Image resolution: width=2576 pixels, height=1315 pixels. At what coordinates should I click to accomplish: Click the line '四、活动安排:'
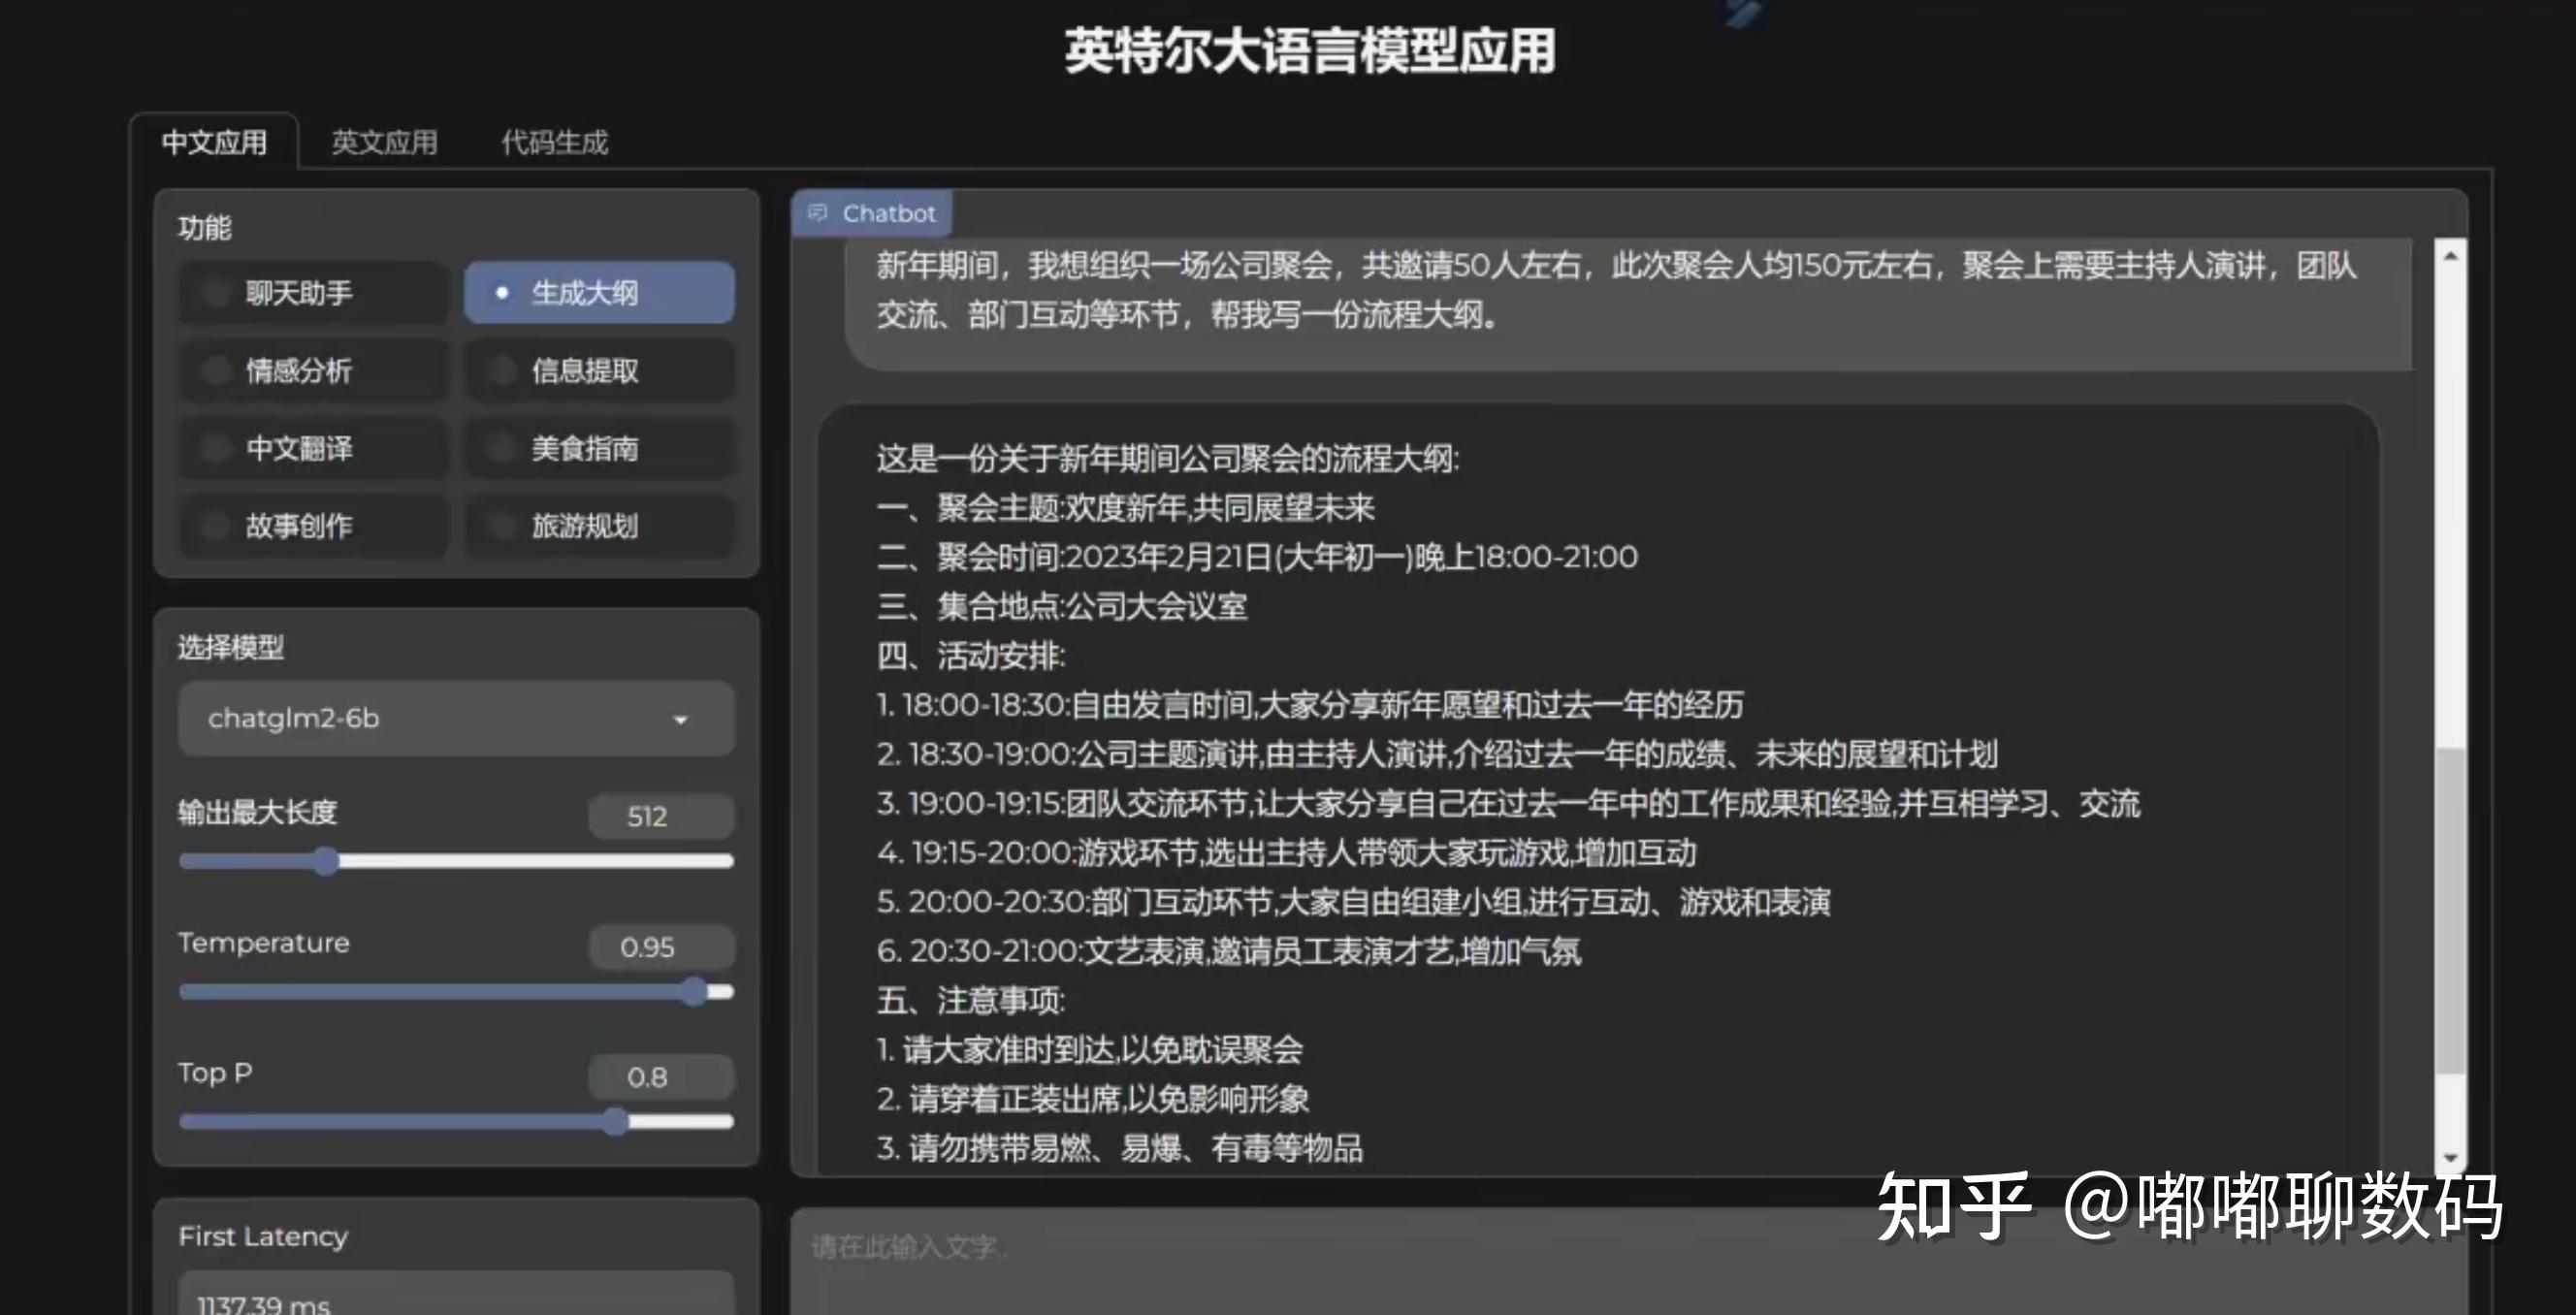971,656
